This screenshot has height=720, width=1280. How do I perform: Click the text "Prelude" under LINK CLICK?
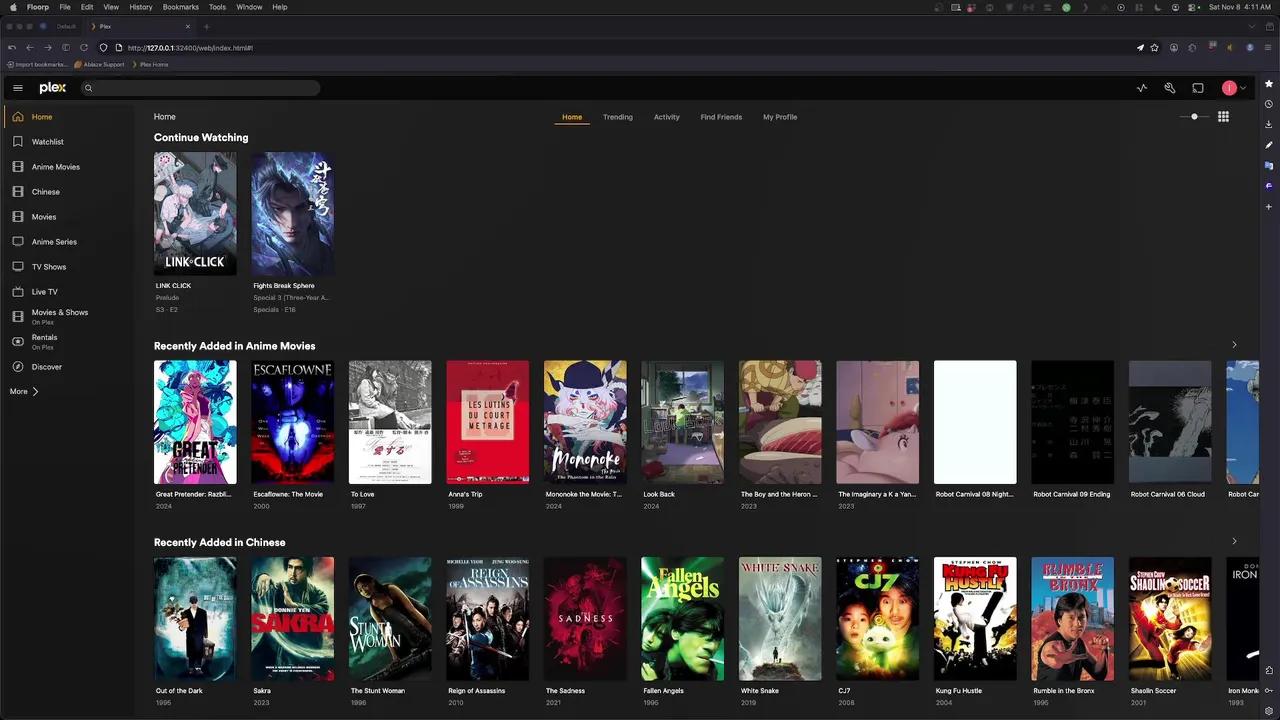coord(167,297)
